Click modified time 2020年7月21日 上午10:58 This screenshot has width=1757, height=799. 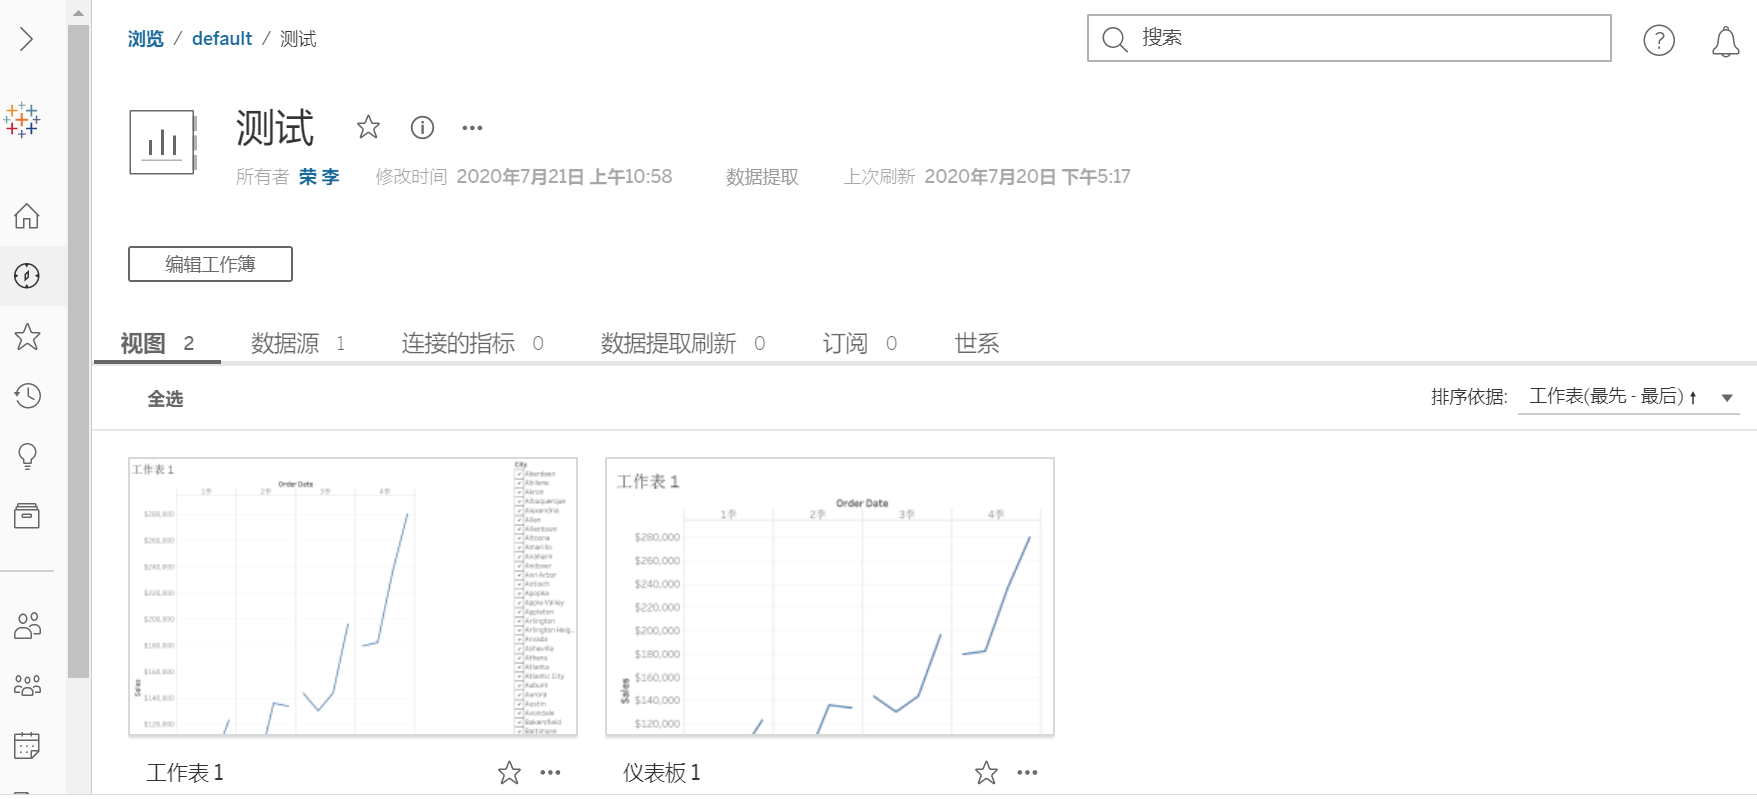tap(564, 177)
